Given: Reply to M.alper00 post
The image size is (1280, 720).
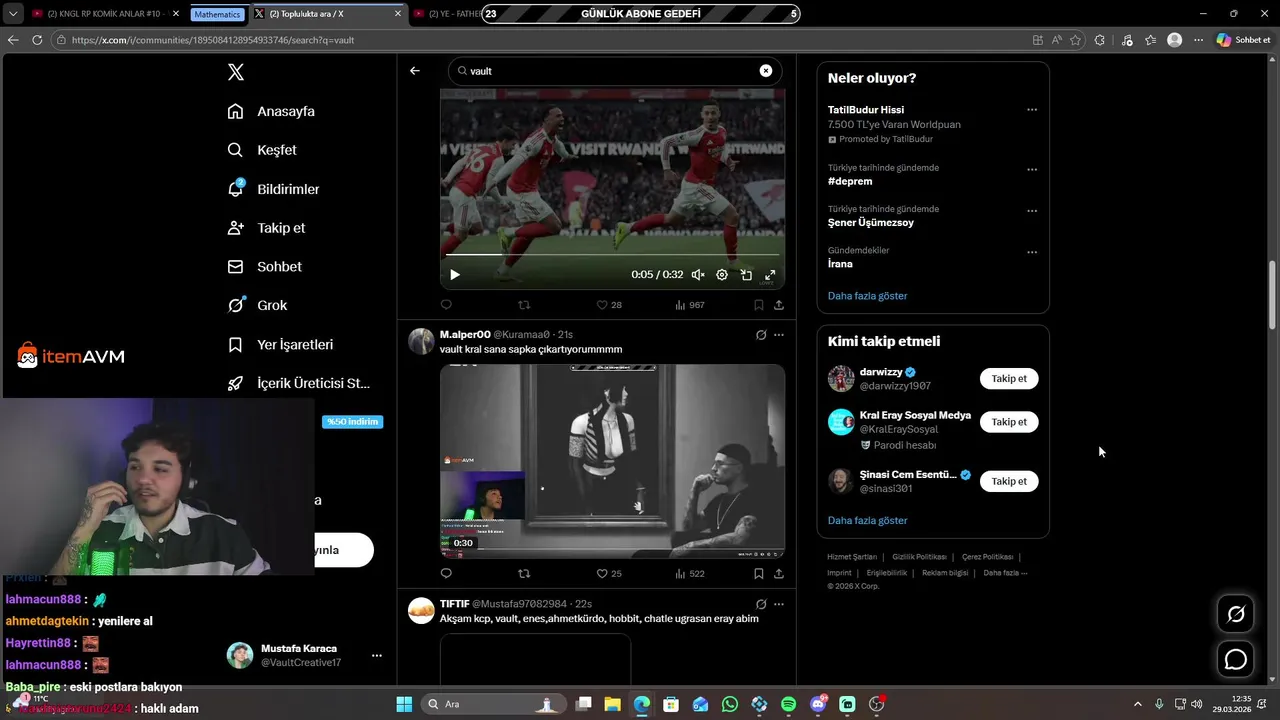Looking at the screenshot, I should 446,574.
